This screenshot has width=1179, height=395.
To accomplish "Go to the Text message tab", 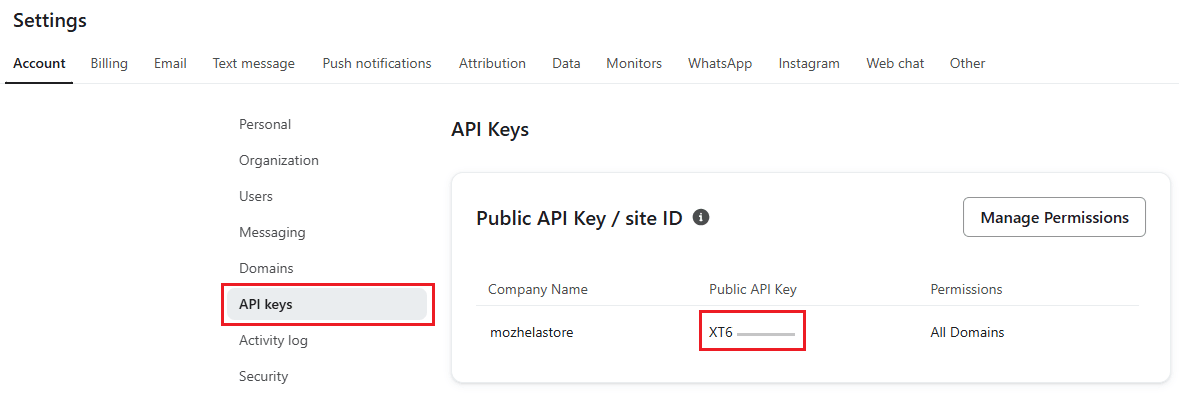I will click(x=253, y=64).
